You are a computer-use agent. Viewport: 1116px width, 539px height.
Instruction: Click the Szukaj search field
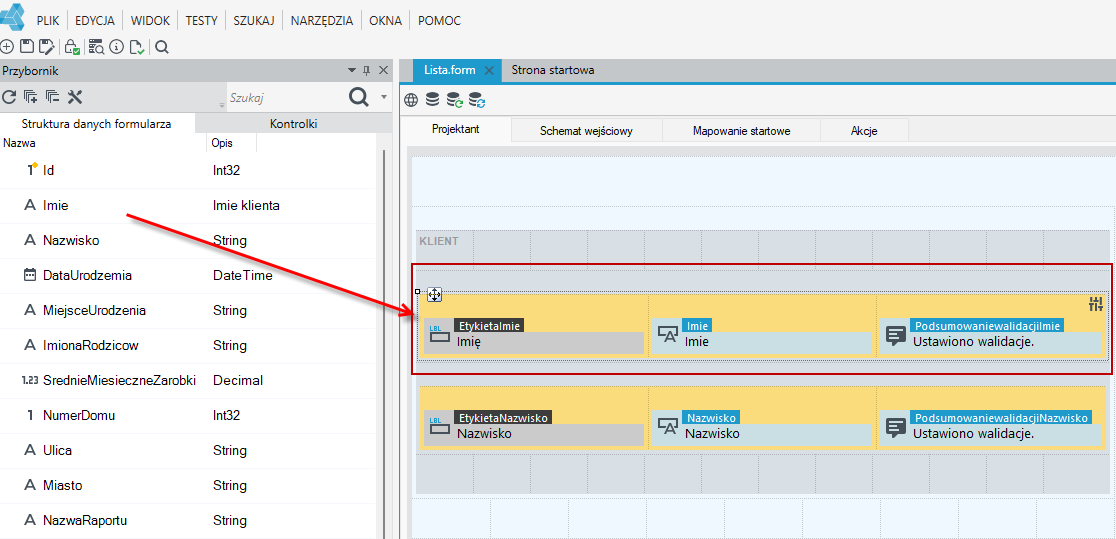pyautogui.click(x=283, y=98)
